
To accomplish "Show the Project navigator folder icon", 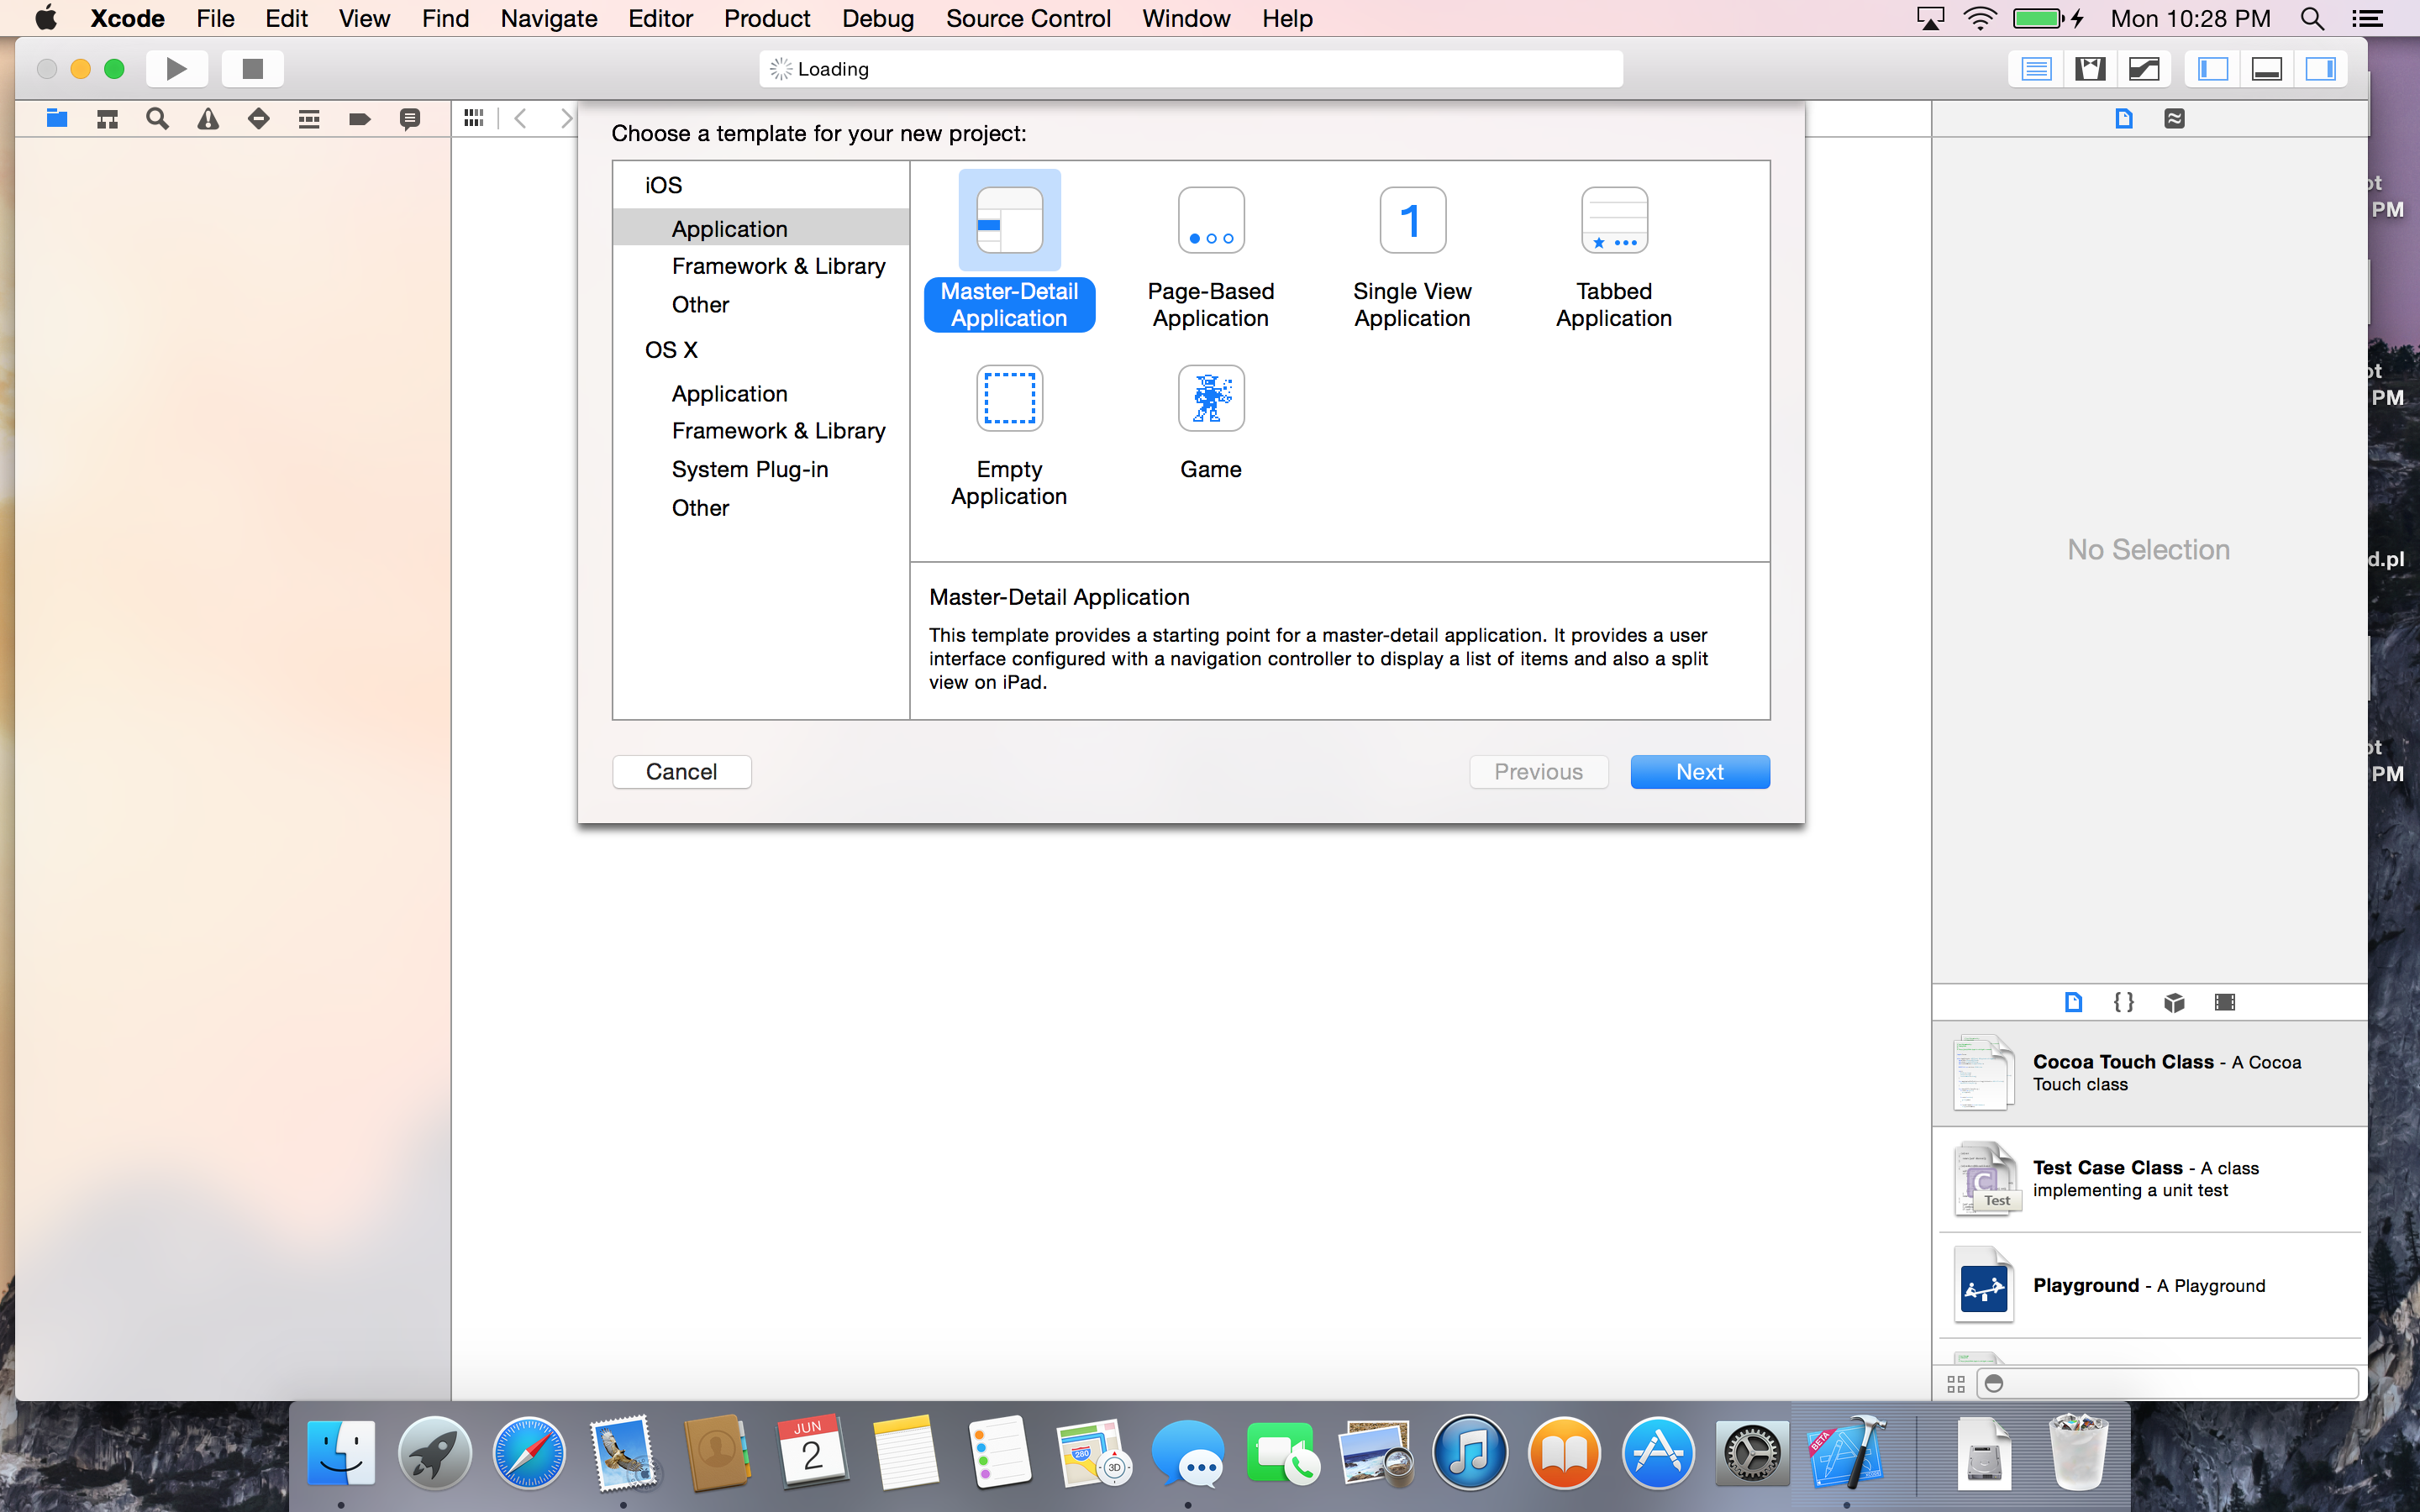I will coord(57,119).
